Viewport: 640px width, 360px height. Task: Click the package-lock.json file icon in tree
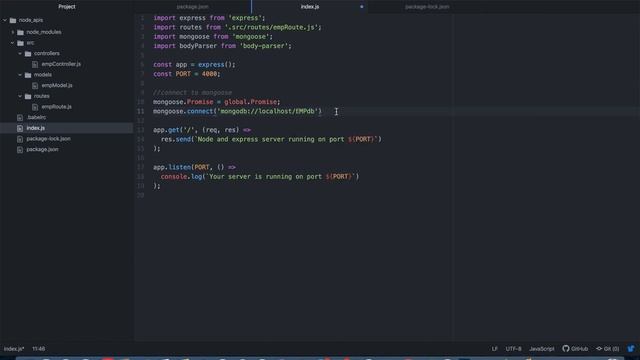pyautogui.click(x=20, y=139)
